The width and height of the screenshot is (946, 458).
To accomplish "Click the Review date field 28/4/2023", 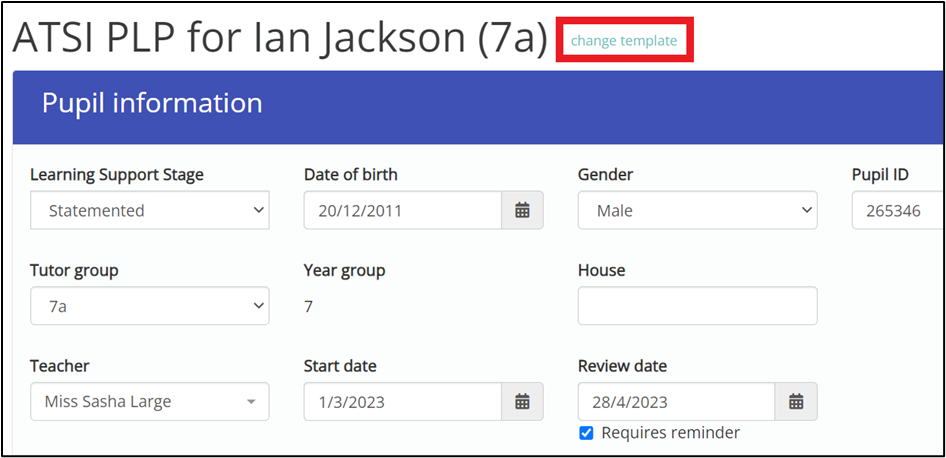I will pyautogui.click(x=676, y=401).
